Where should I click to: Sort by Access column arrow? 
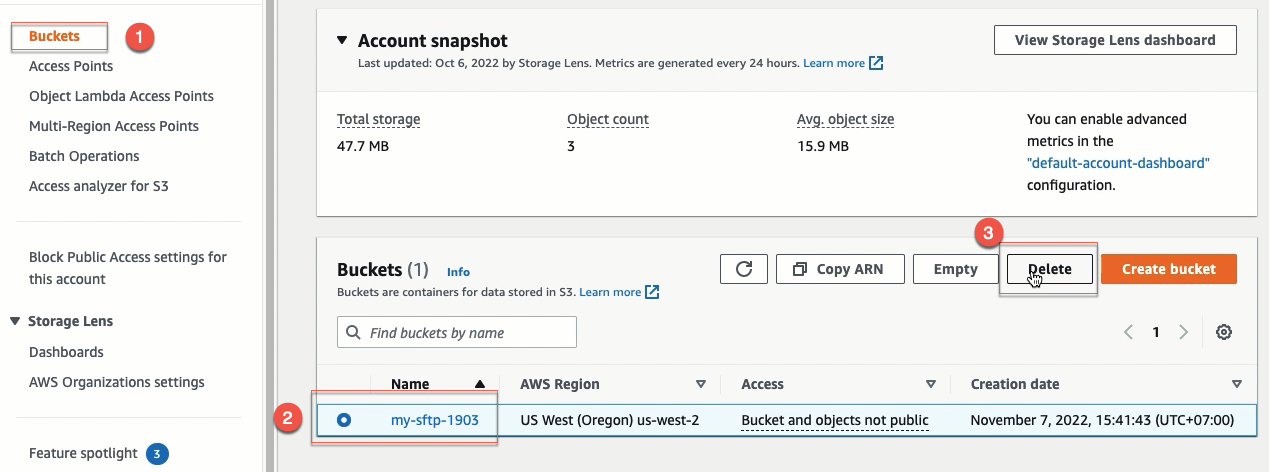tap(931, 384)
